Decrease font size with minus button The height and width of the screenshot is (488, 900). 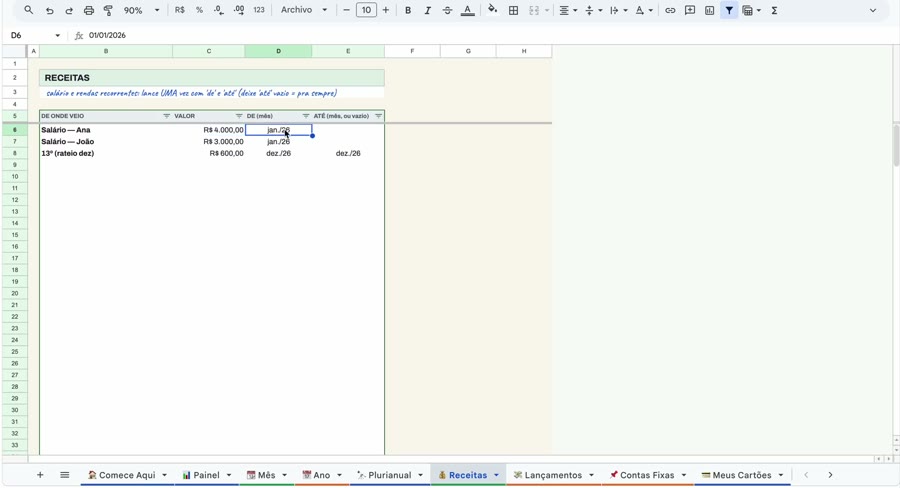(x=346, y=10)
